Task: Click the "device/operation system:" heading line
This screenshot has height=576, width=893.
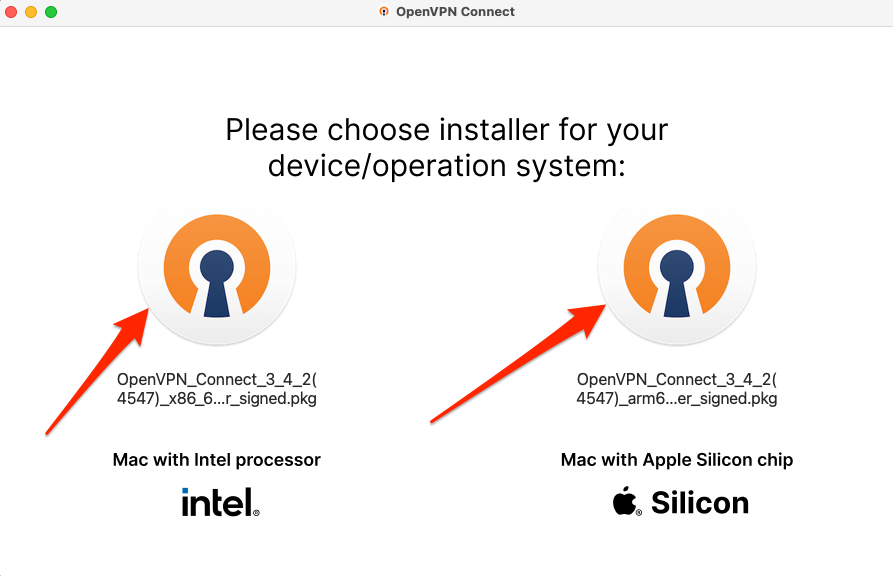Action: pyautogui.click(x=447, y=165)
